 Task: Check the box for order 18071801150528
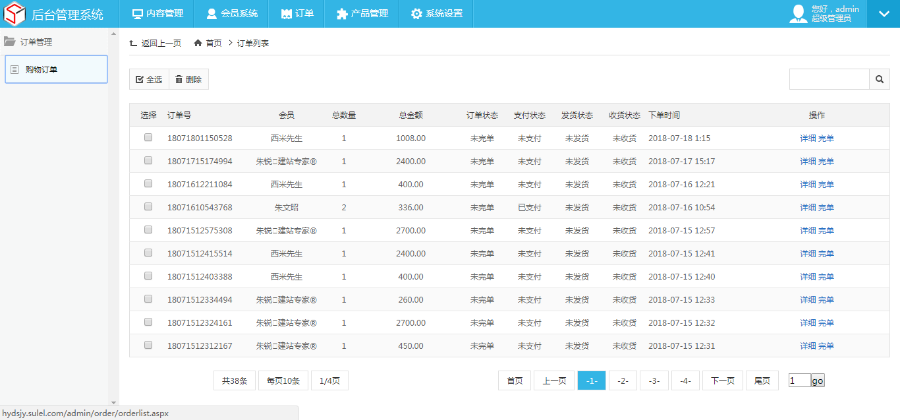click(x=148, y=138)
